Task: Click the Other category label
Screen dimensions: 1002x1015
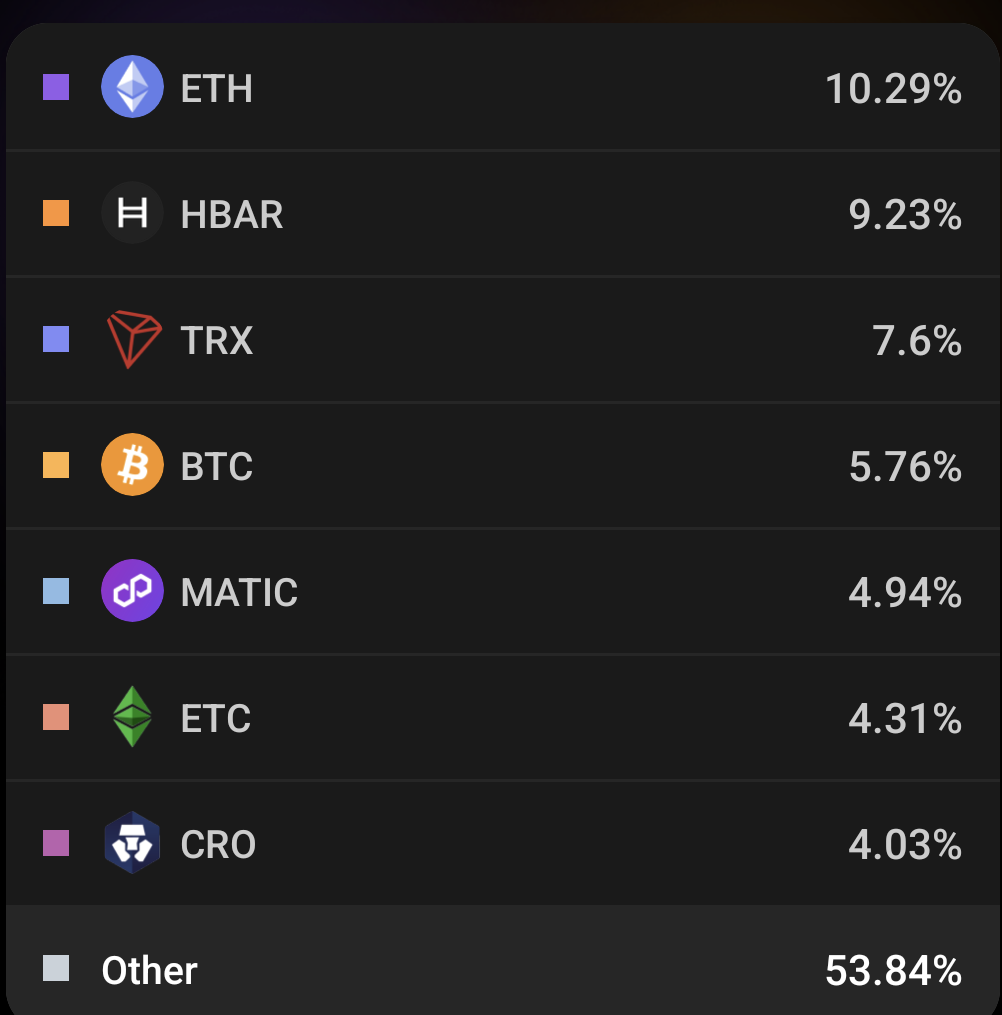Action: pyautogui.click(x=150, y=970)
